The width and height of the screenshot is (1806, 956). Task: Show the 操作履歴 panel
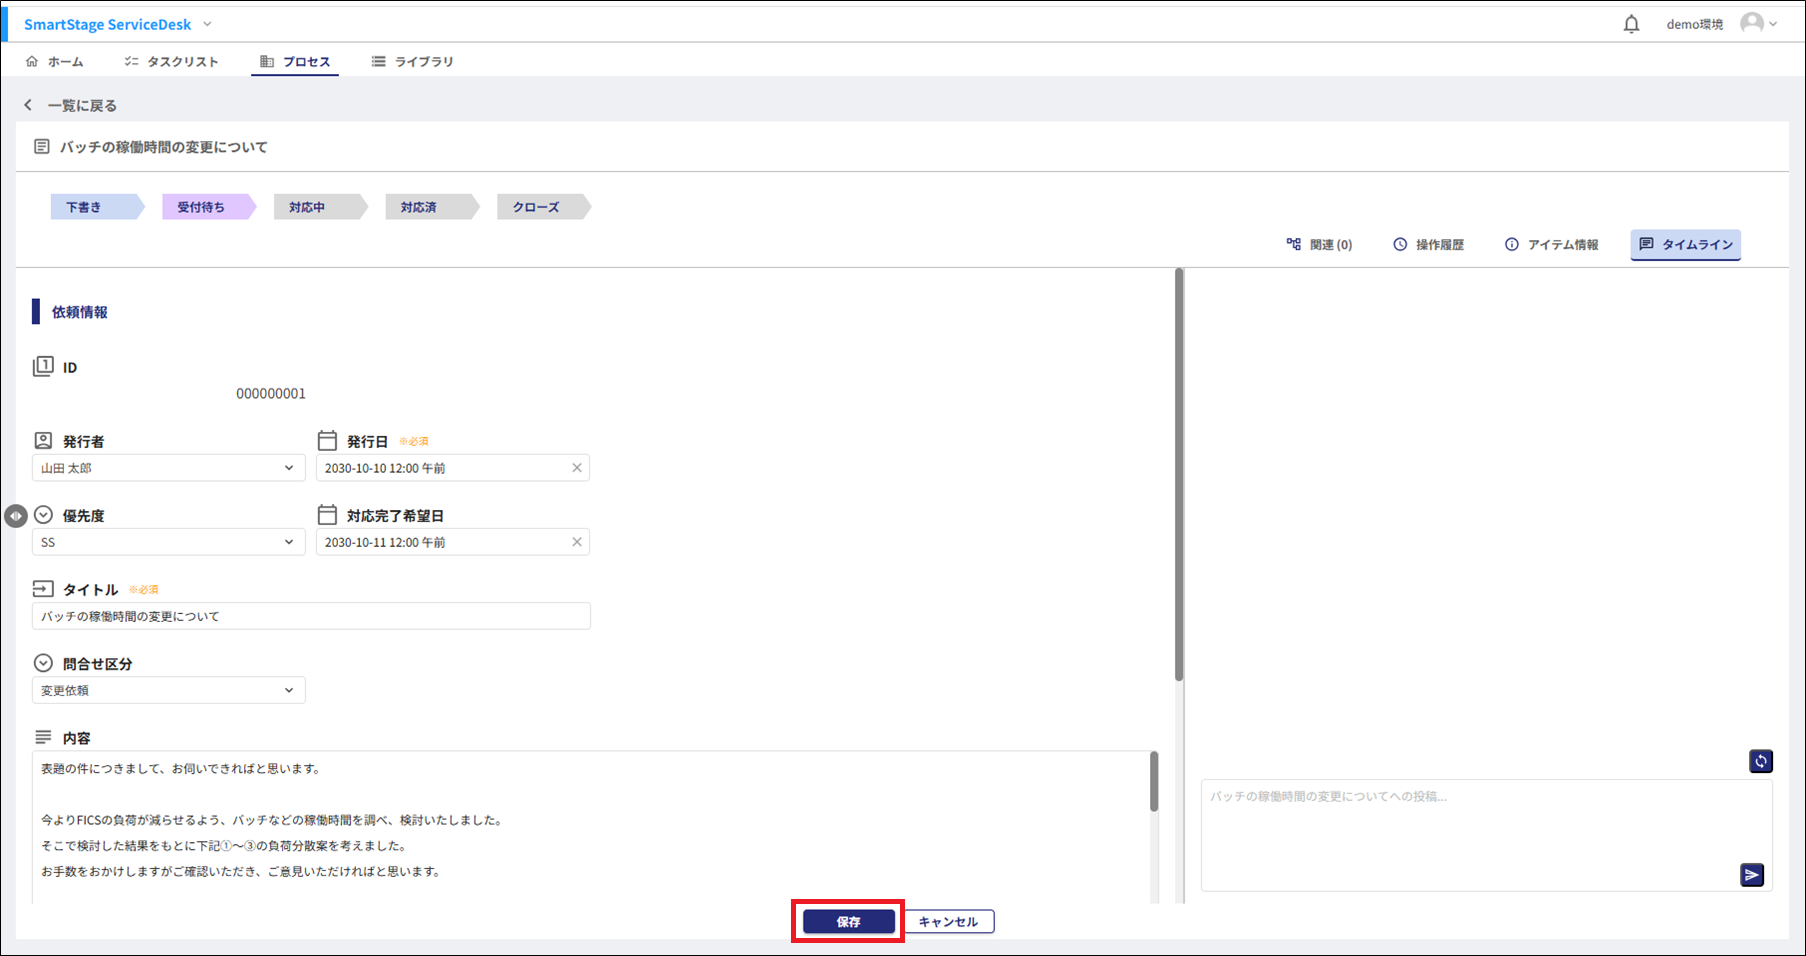1428,245
